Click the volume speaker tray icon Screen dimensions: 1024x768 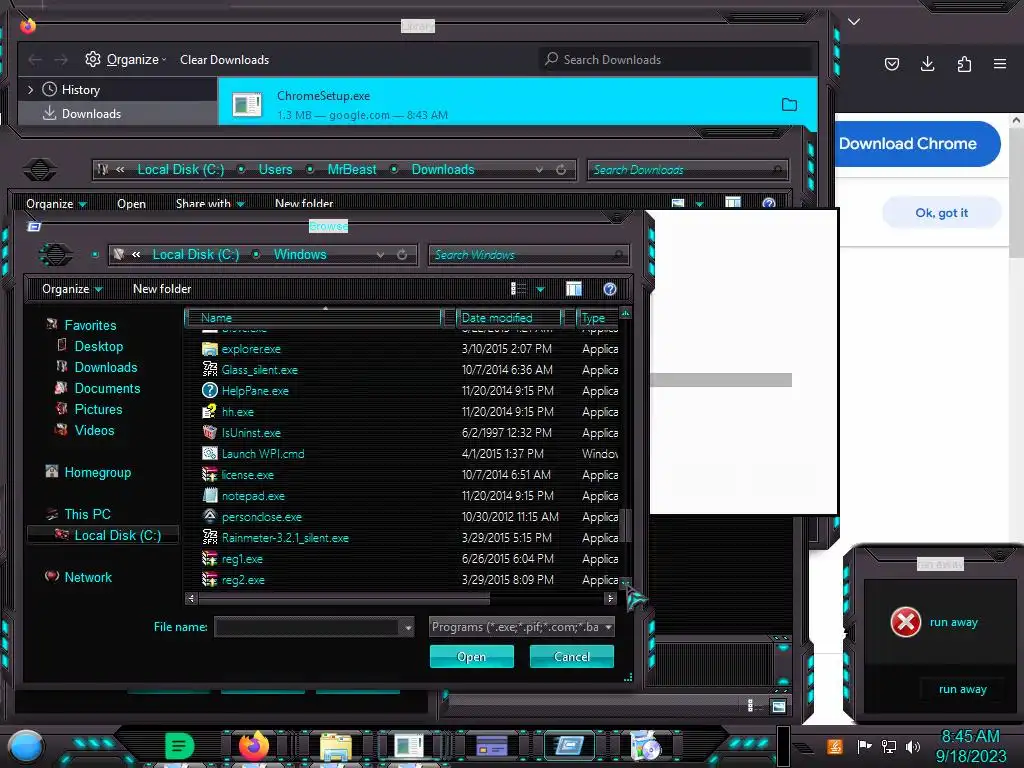(913, 746)
